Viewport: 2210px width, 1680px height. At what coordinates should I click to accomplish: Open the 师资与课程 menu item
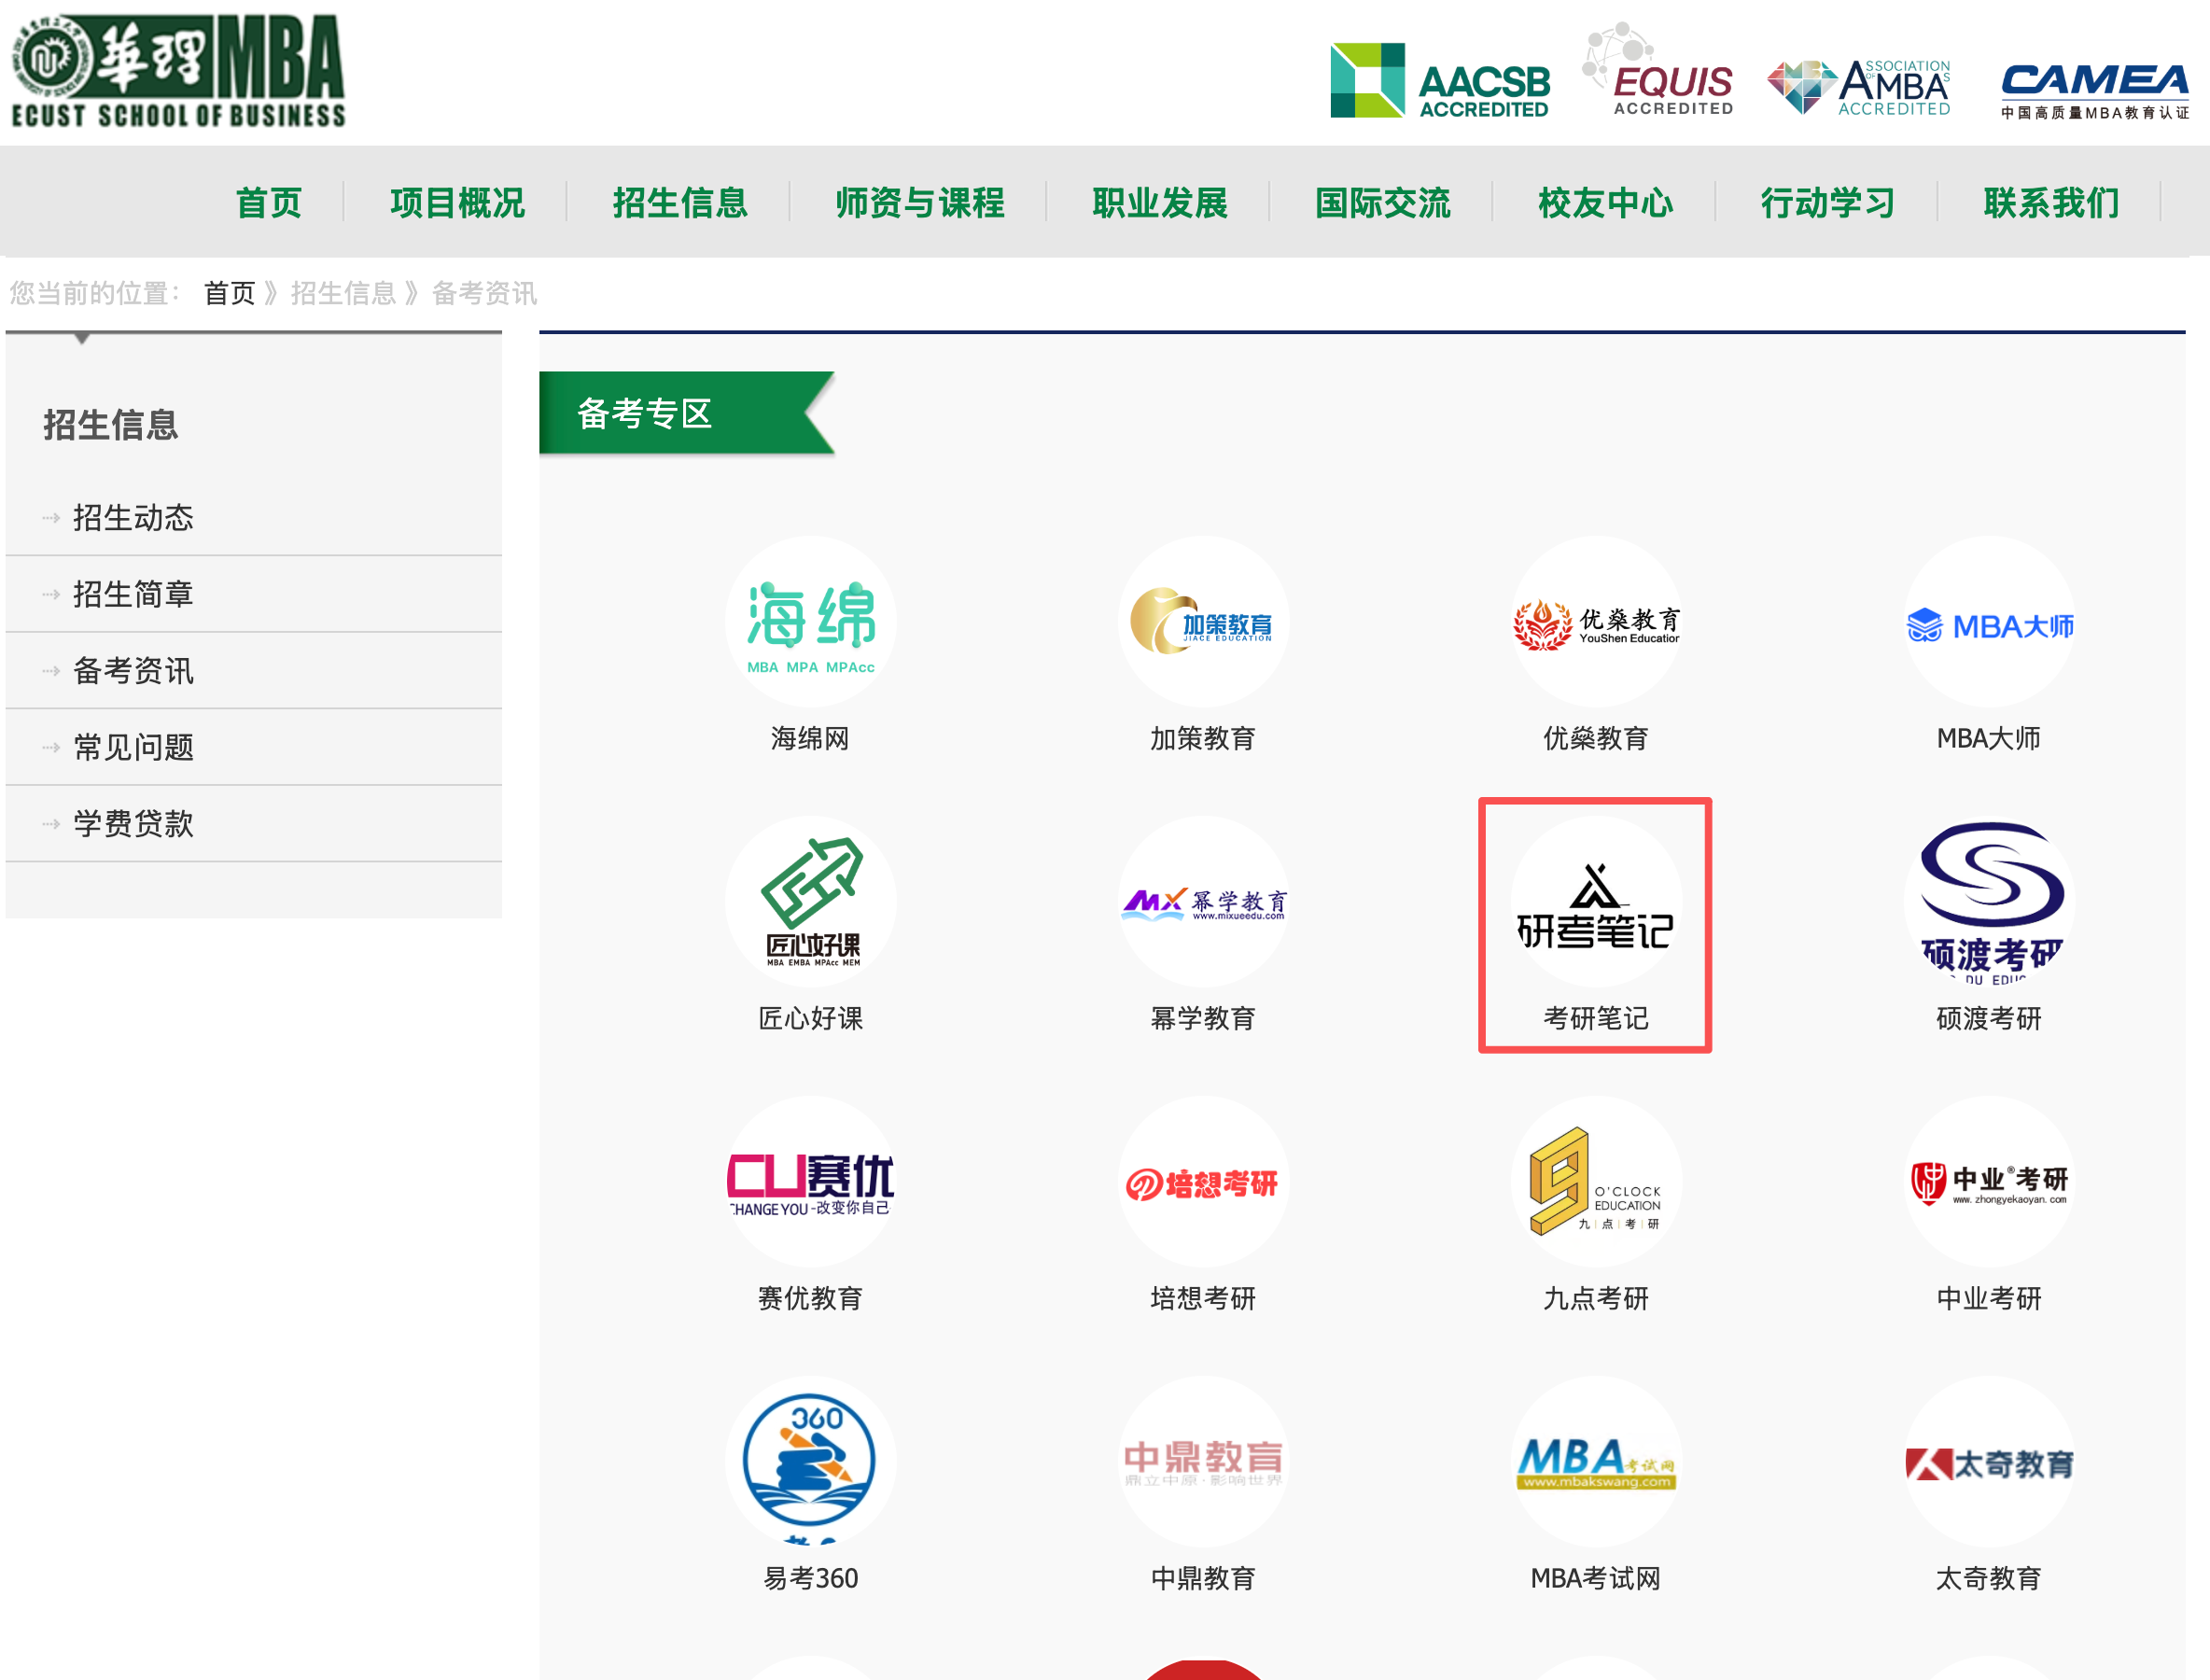(920, 203)
